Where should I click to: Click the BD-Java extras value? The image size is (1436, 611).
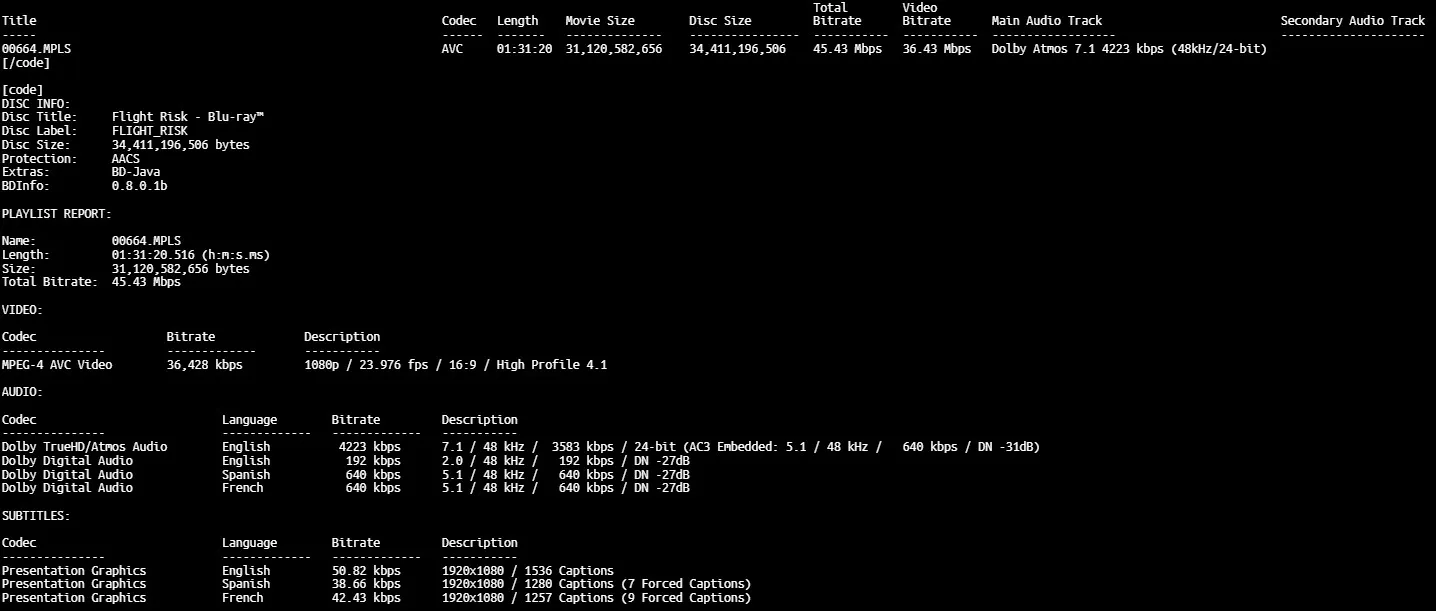click(x=136, y=172)
